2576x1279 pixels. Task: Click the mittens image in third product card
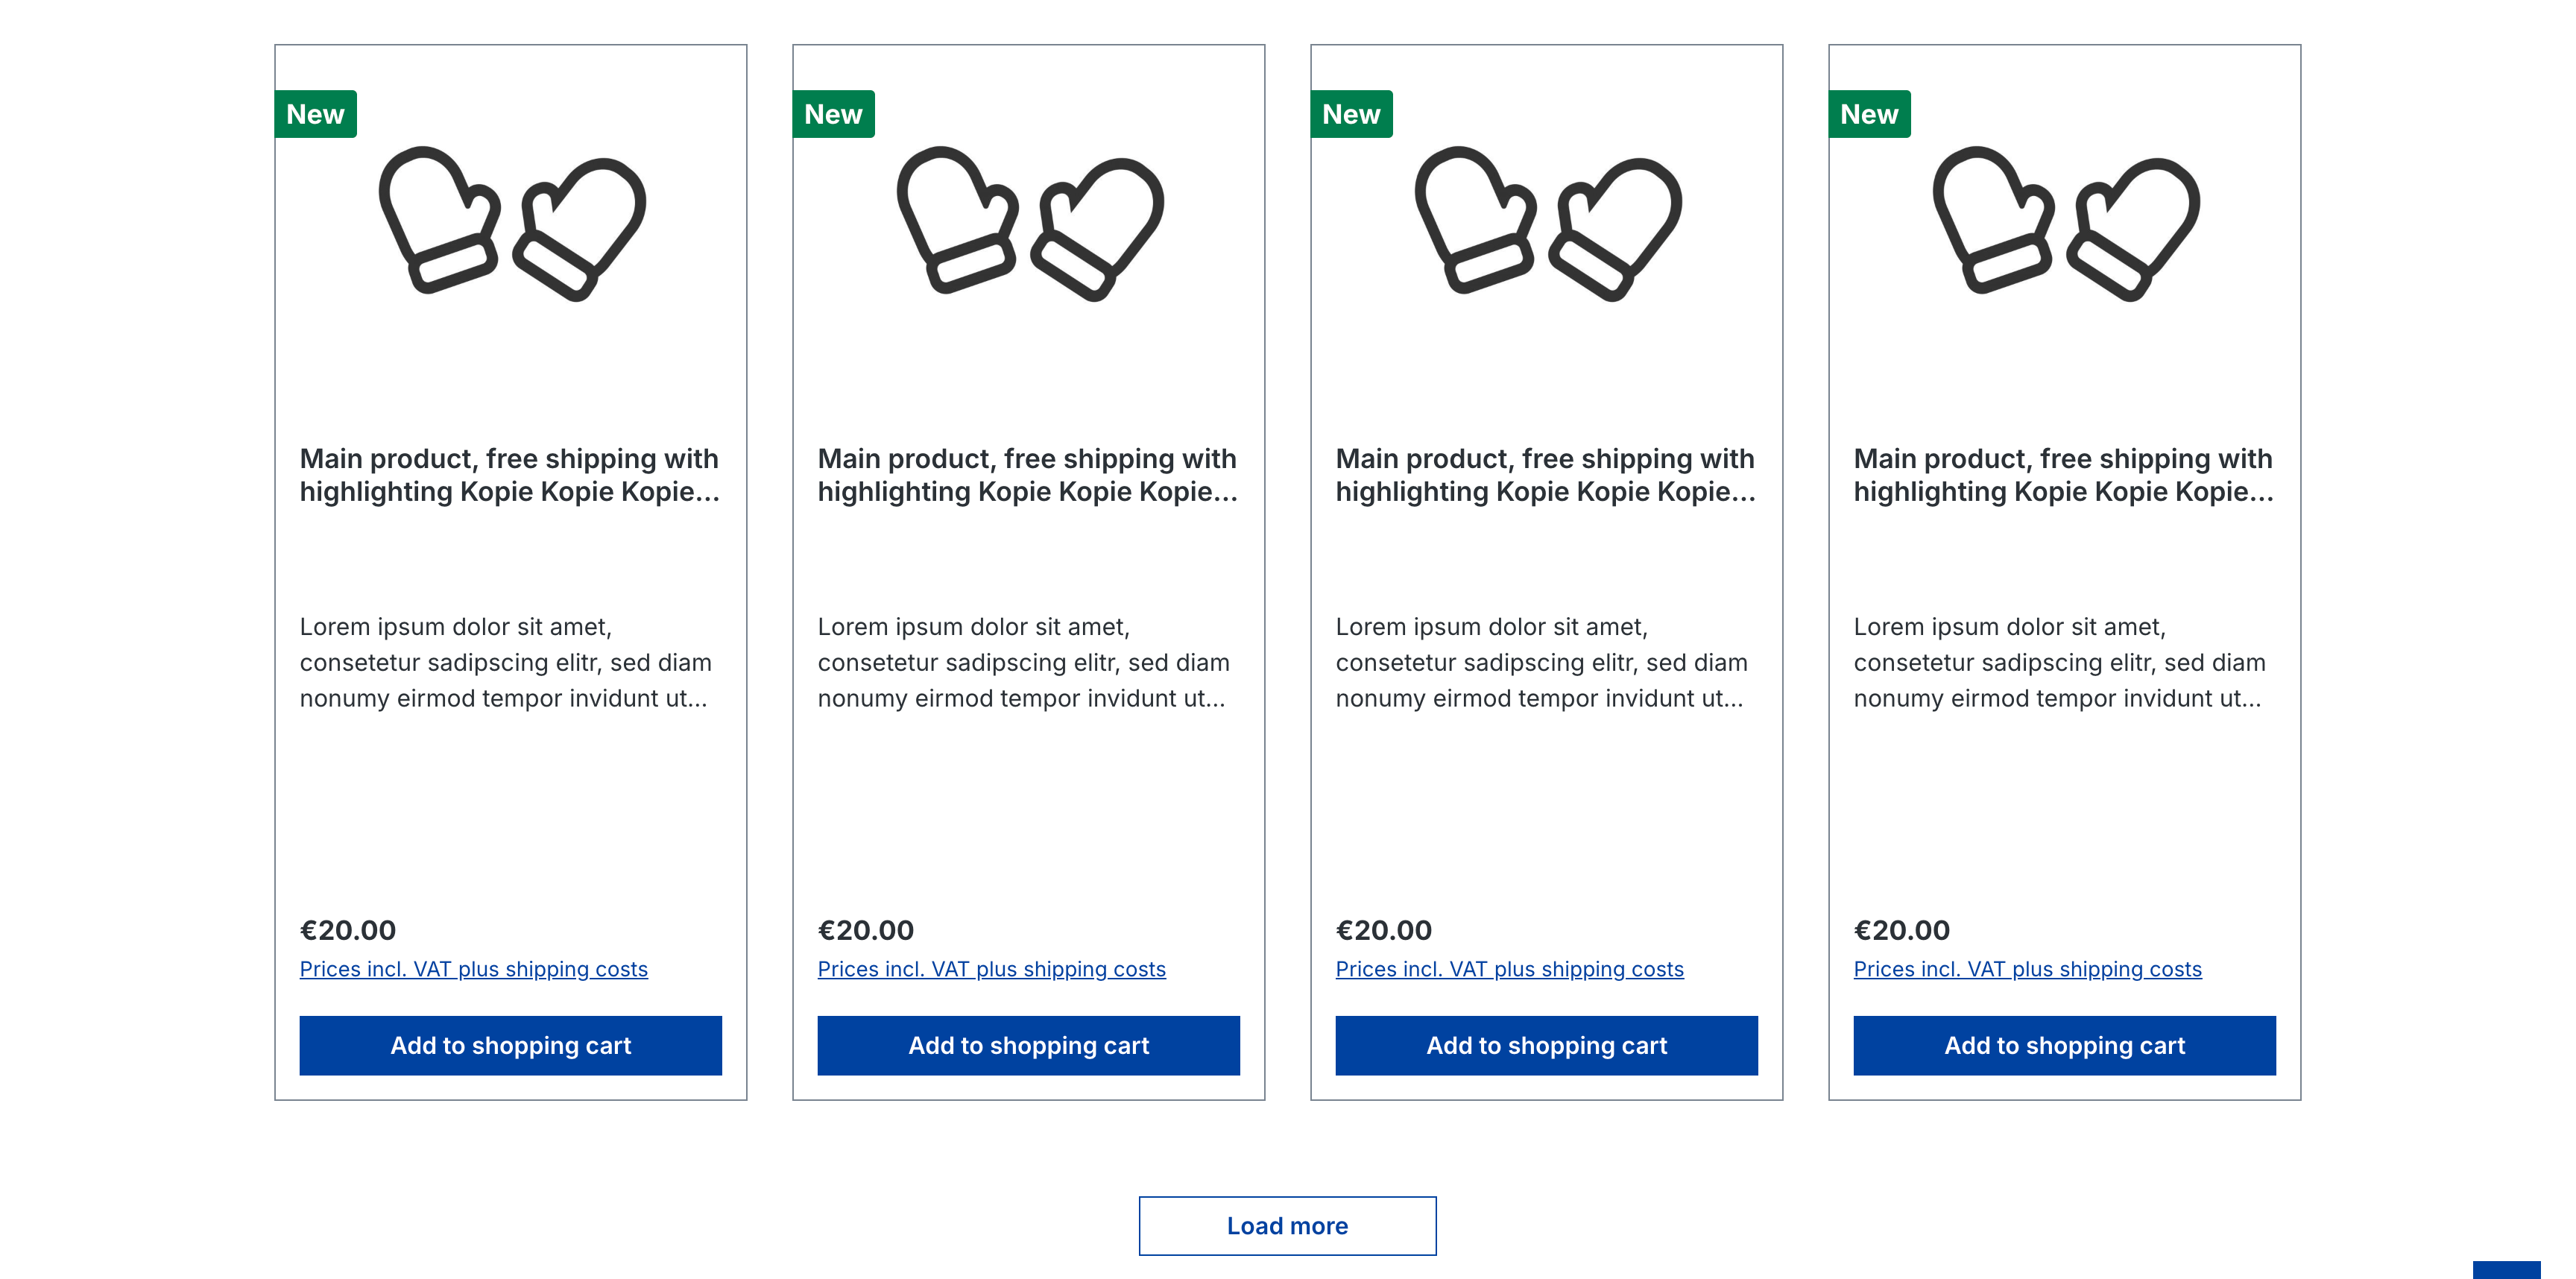tap(1547, 223)
